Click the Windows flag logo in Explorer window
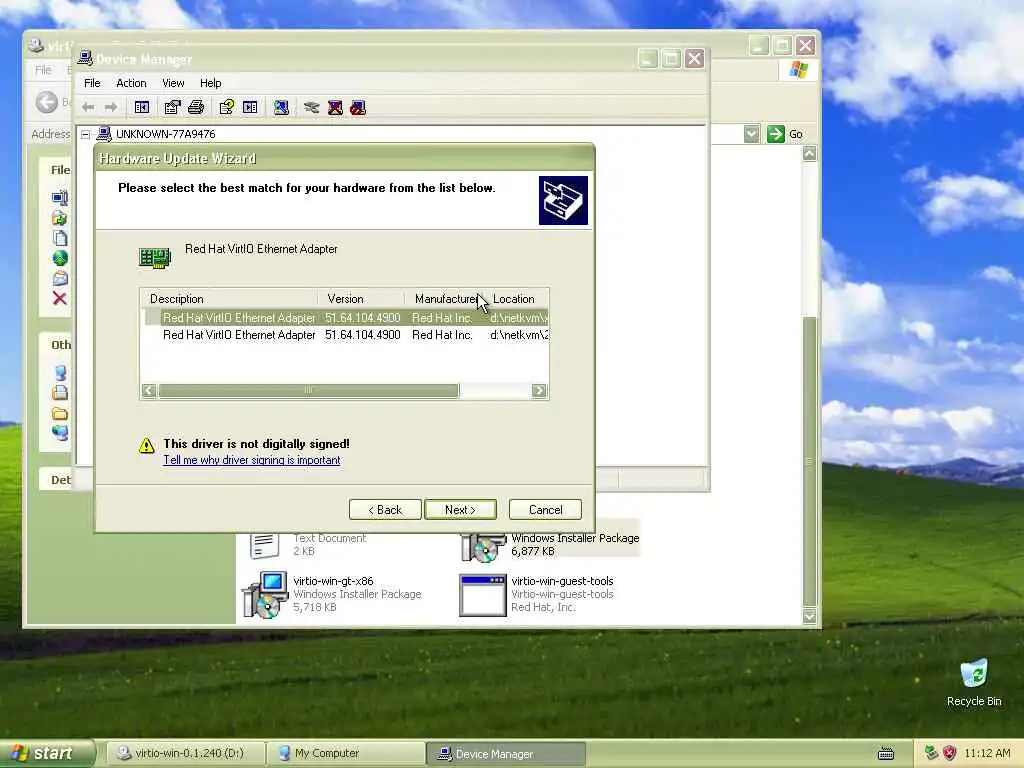The image size is (1024, 768). pyautogui.click(x=798, y=69)
